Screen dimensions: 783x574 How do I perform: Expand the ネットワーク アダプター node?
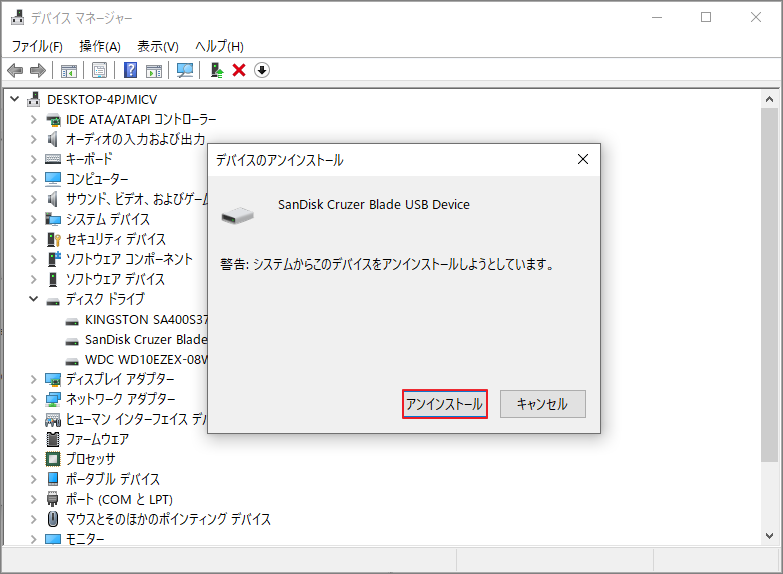pos(33,399)
